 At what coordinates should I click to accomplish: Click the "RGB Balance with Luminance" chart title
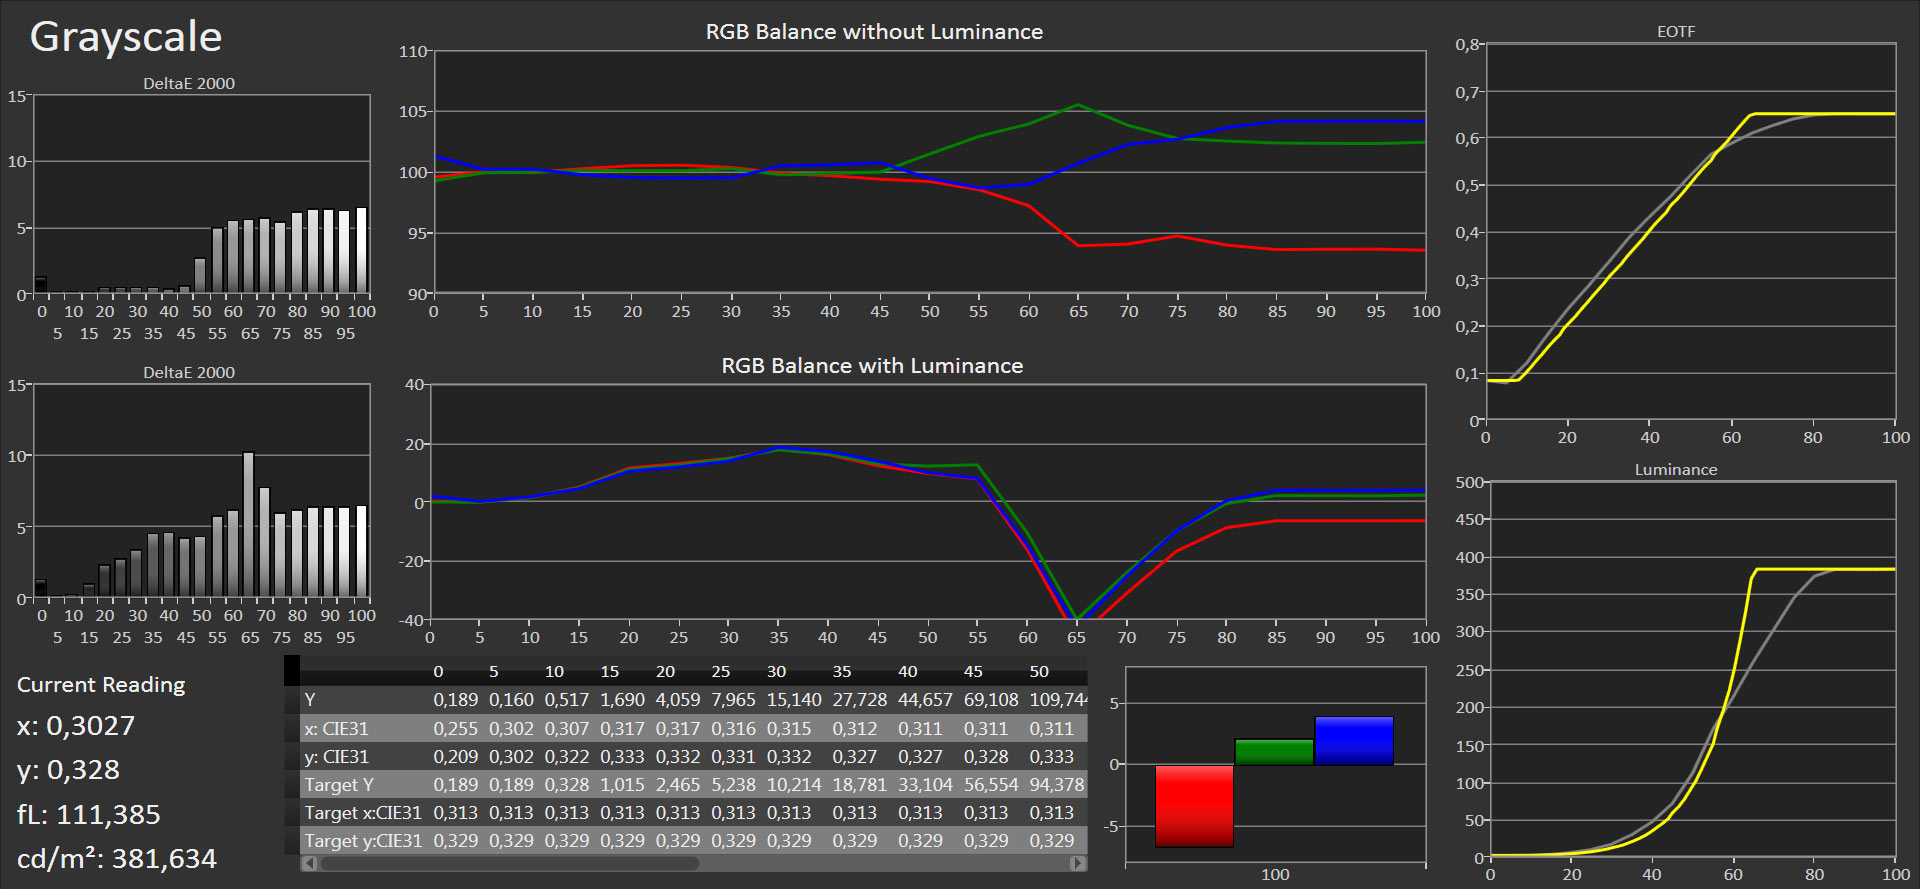tap(871, 366)
